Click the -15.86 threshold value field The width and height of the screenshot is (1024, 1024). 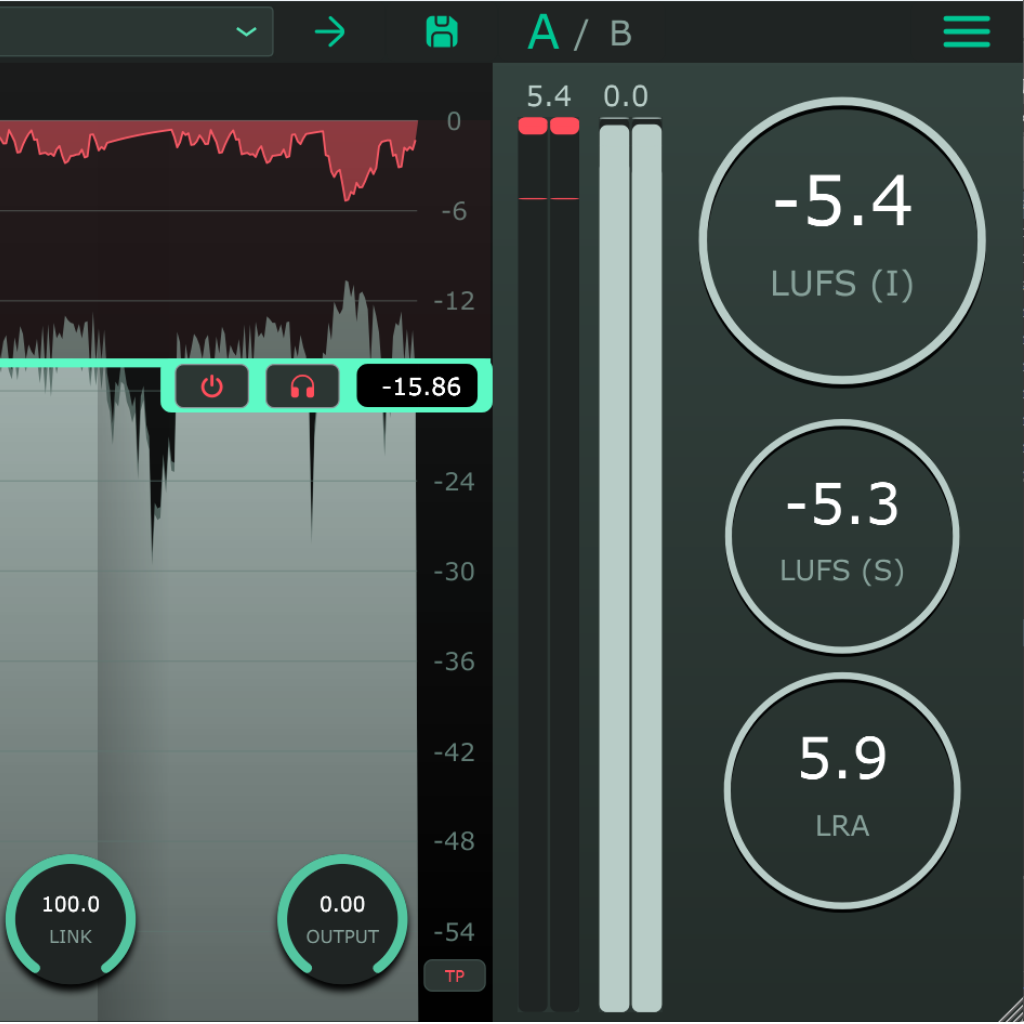tap(417, 386)
